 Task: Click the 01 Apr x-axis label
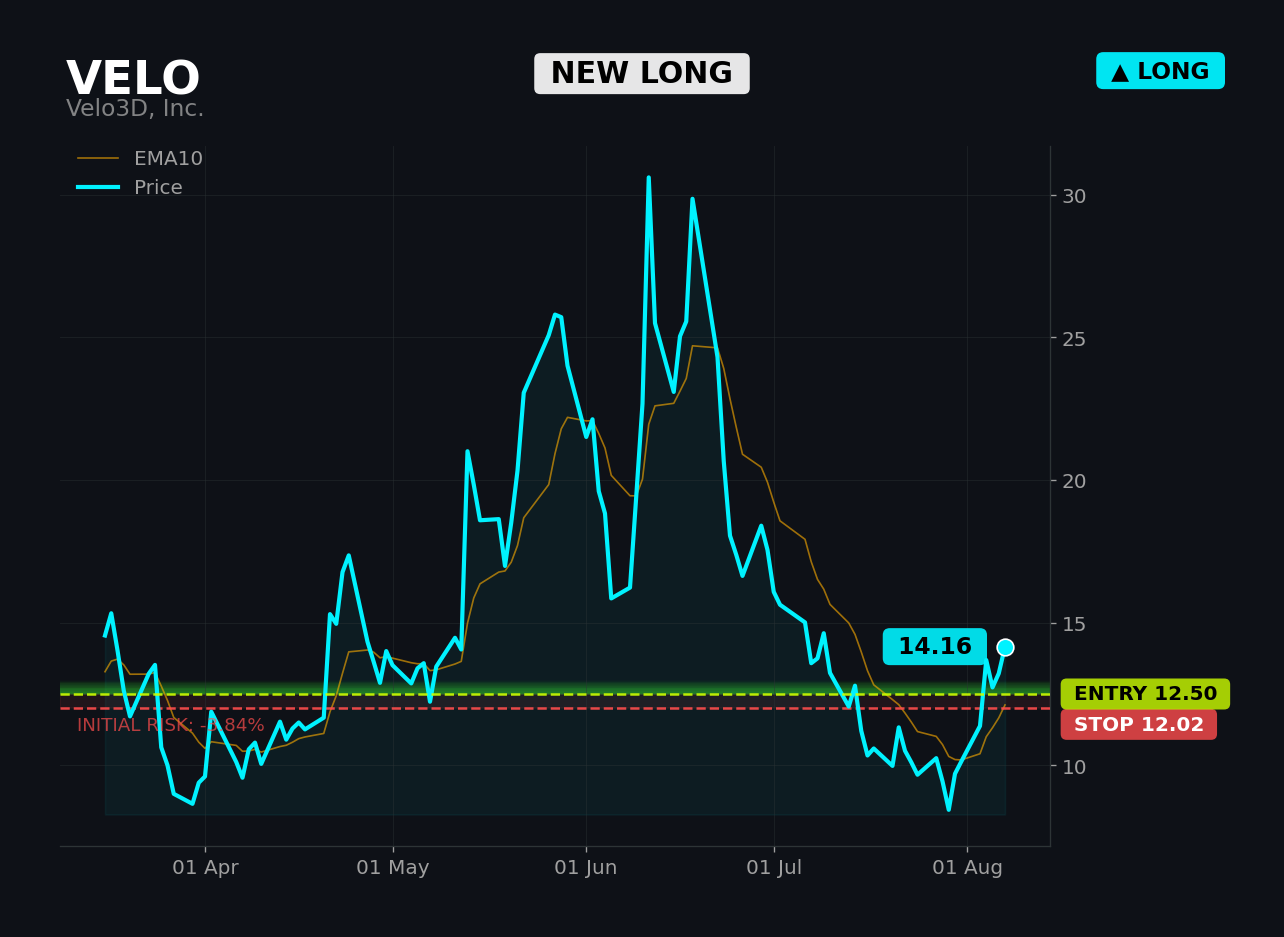point(205,868)
